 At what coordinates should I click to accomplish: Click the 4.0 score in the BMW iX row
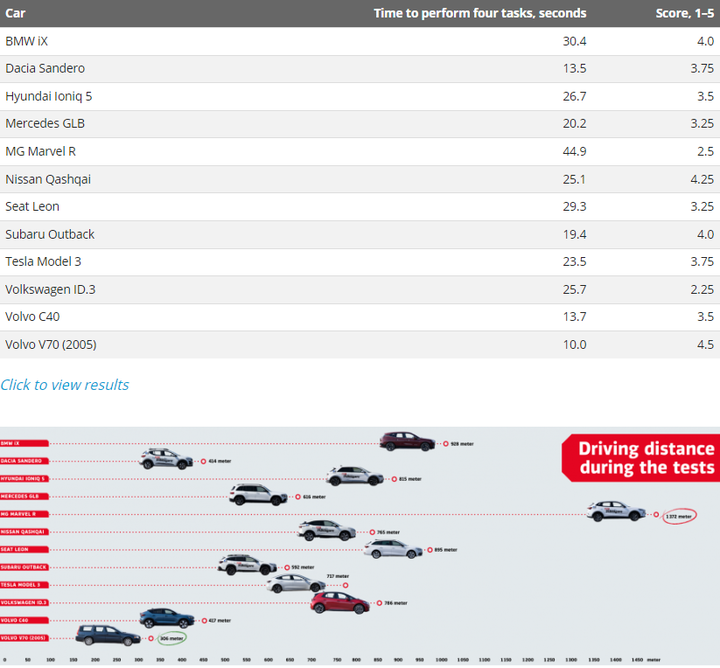tap(705, 41)
